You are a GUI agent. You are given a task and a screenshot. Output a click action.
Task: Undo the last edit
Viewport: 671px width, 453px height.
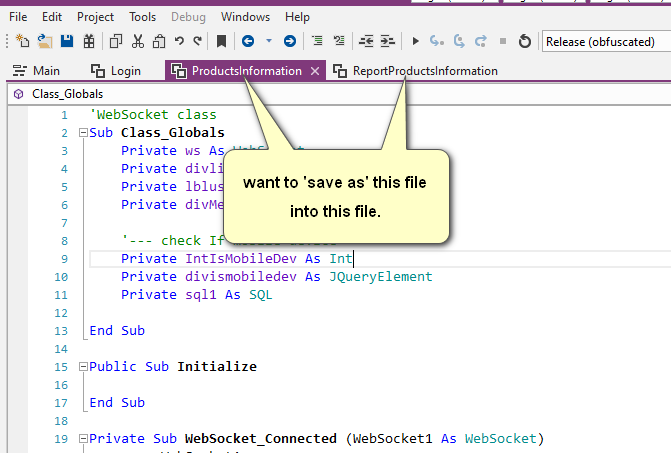(179, 41)
